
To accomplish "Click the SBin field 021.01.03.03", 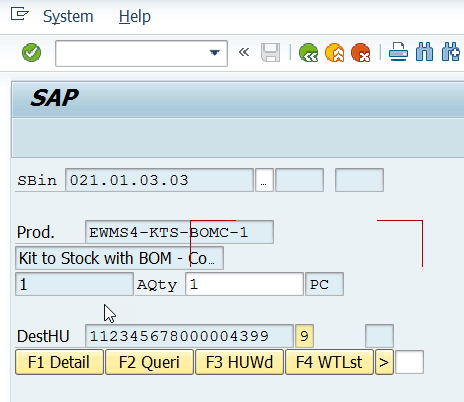I will point(159,180).
